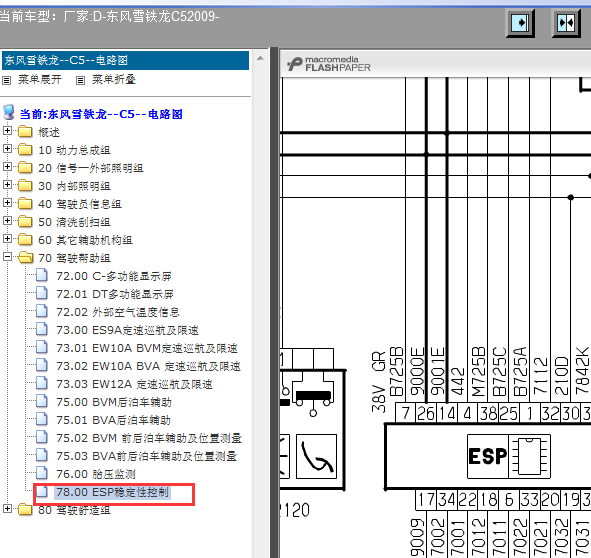
Task: Click the folder icon for 30 内部照明组
Action: [x=25, y=185]
